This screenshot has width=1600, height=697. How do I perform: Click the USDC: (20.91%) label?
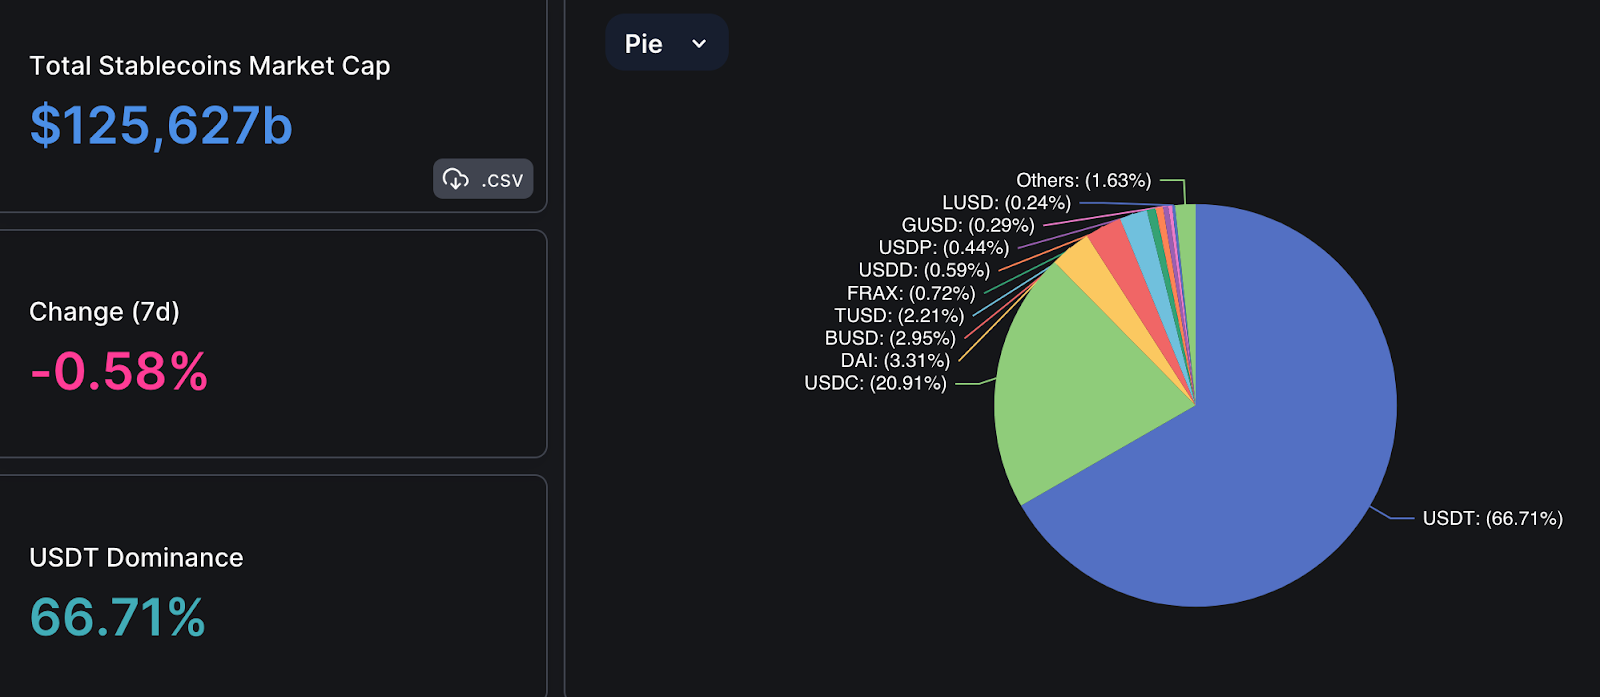coord(875,383)
